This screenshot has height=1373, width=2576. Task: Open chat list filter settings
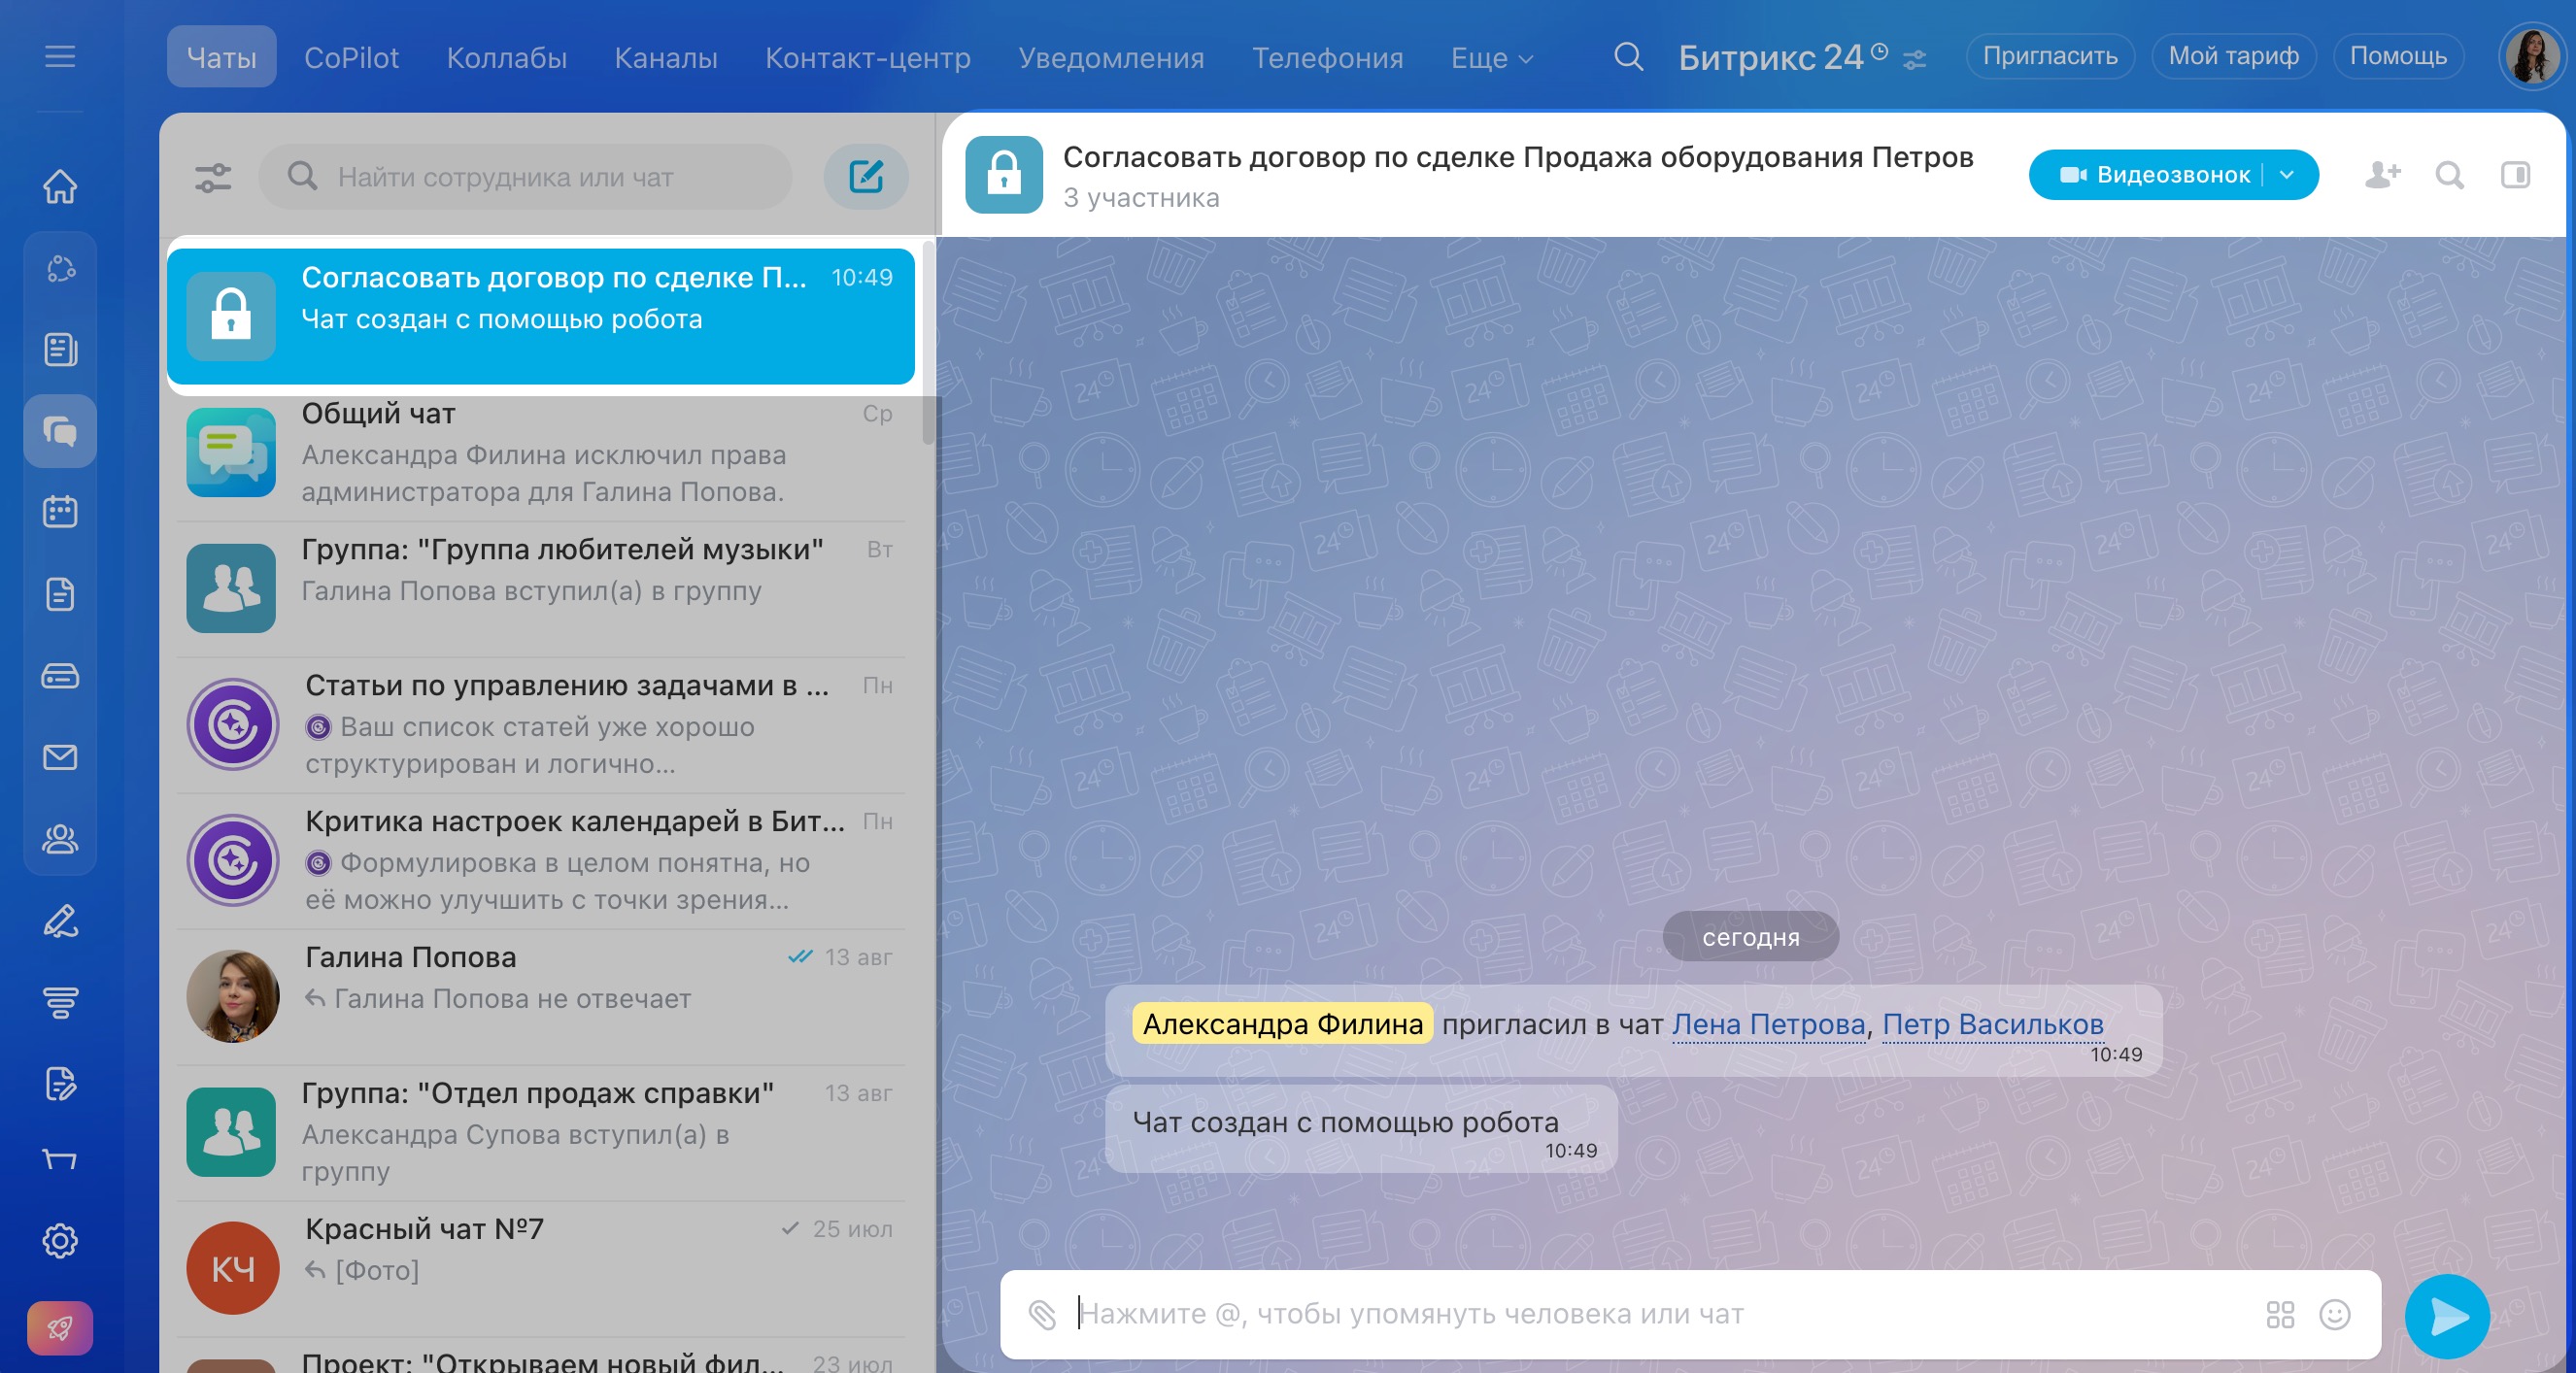pos(212,178)
